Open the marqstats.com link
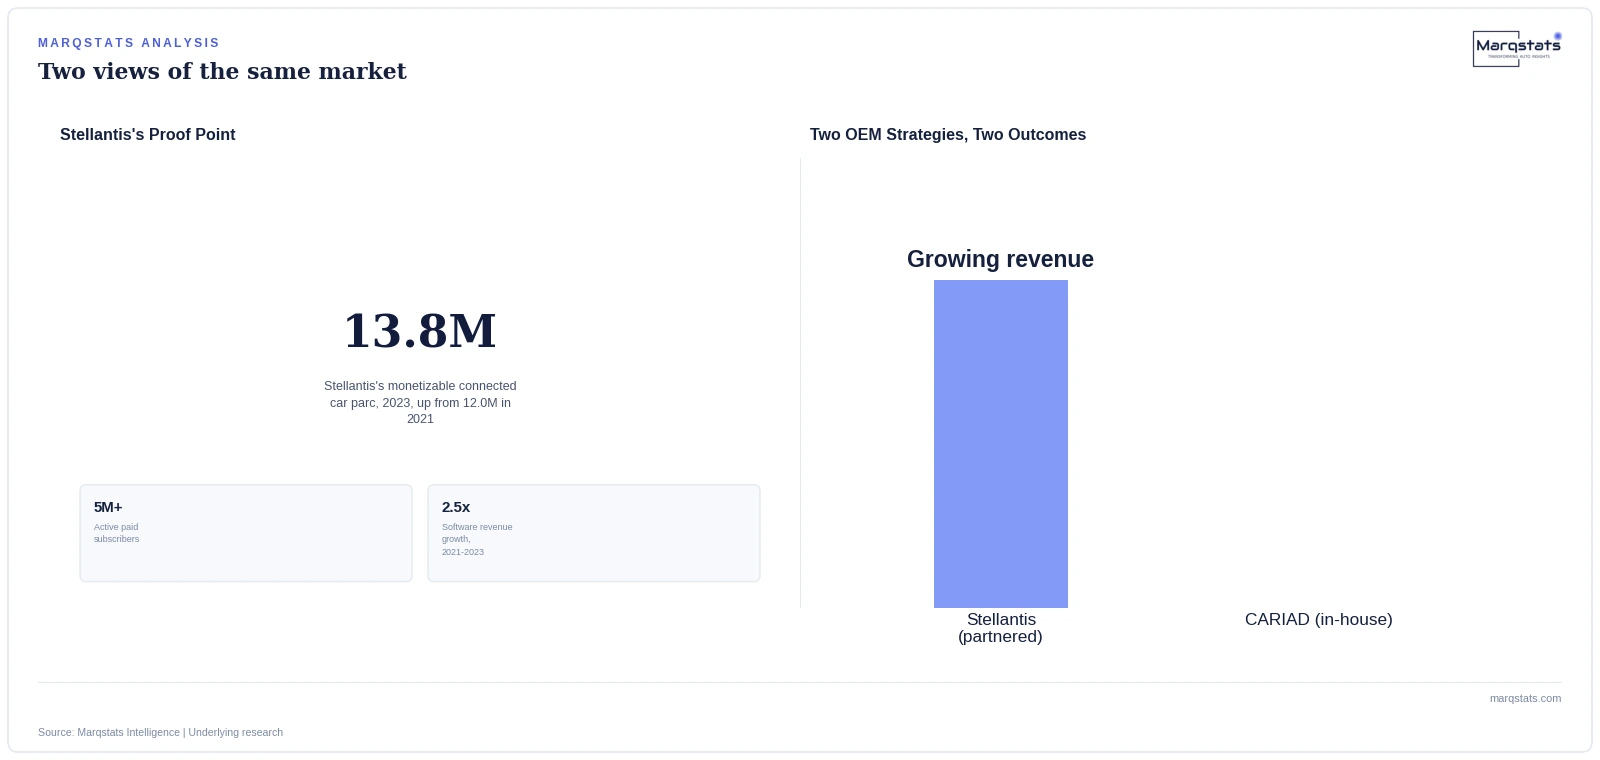The width and height of the screenshot is (1600, 760). point(1525,698)
